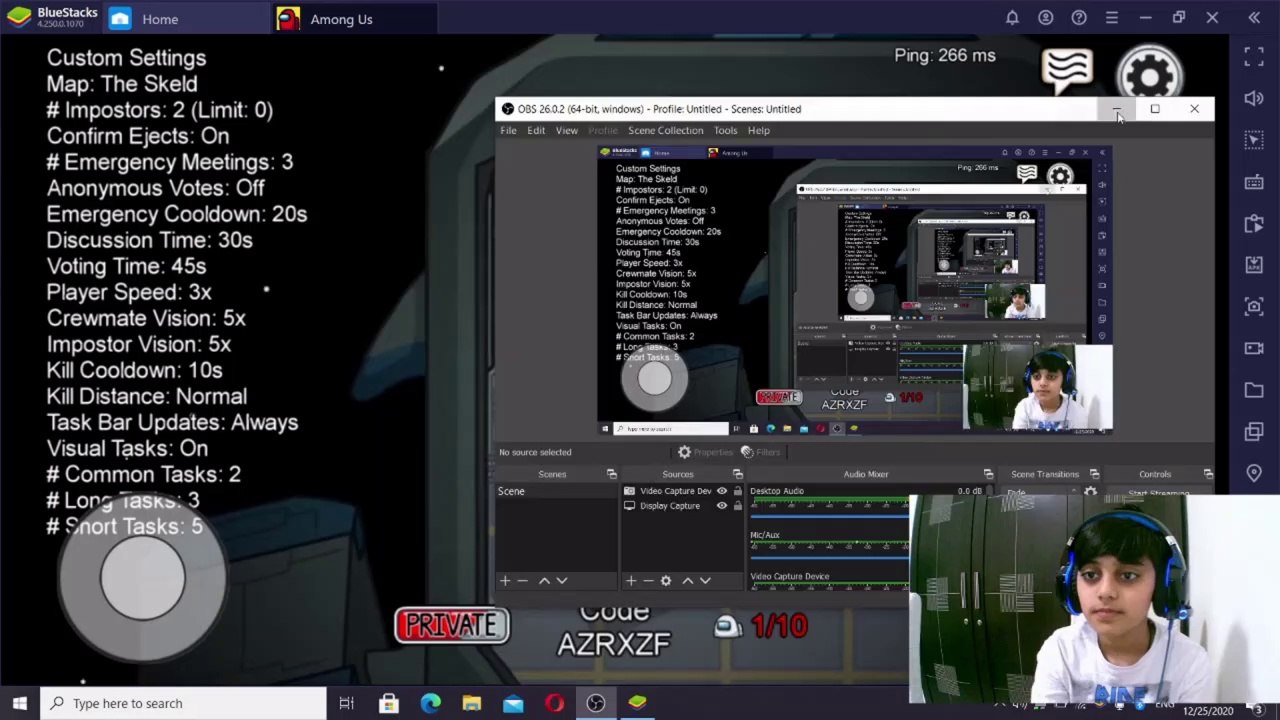
Task: Hide the Video Capture Device source
Action: (721, 491)
